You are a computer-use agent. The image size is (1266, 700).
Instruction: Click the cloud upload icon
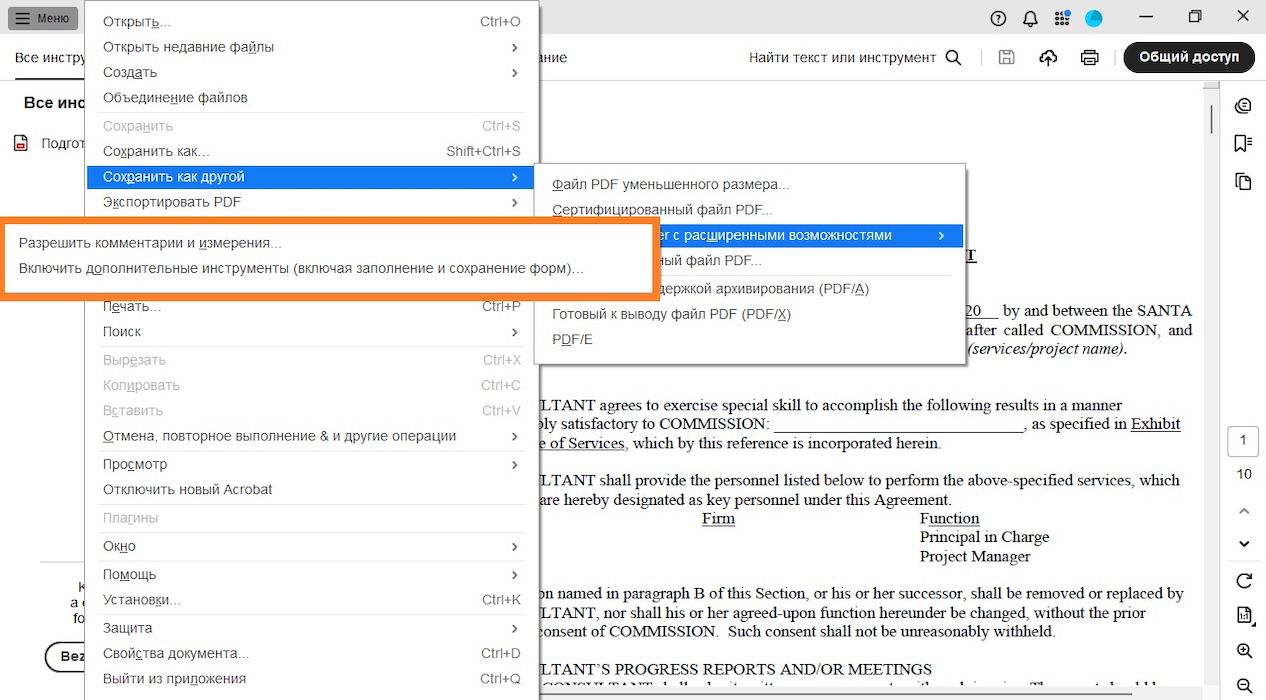tap(1048, 58)
